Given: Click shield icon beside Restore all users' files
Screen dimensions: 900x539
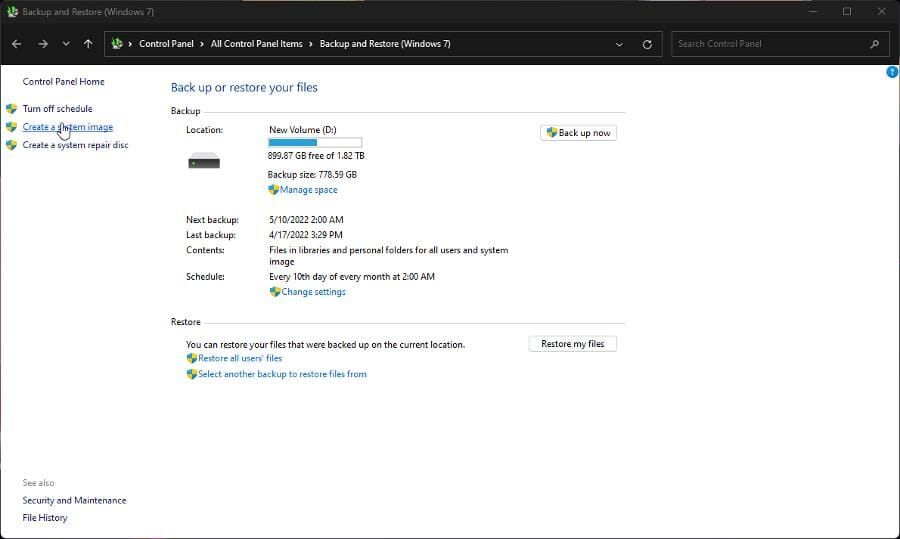Looking at the screenshot, I should coord(192,358).
